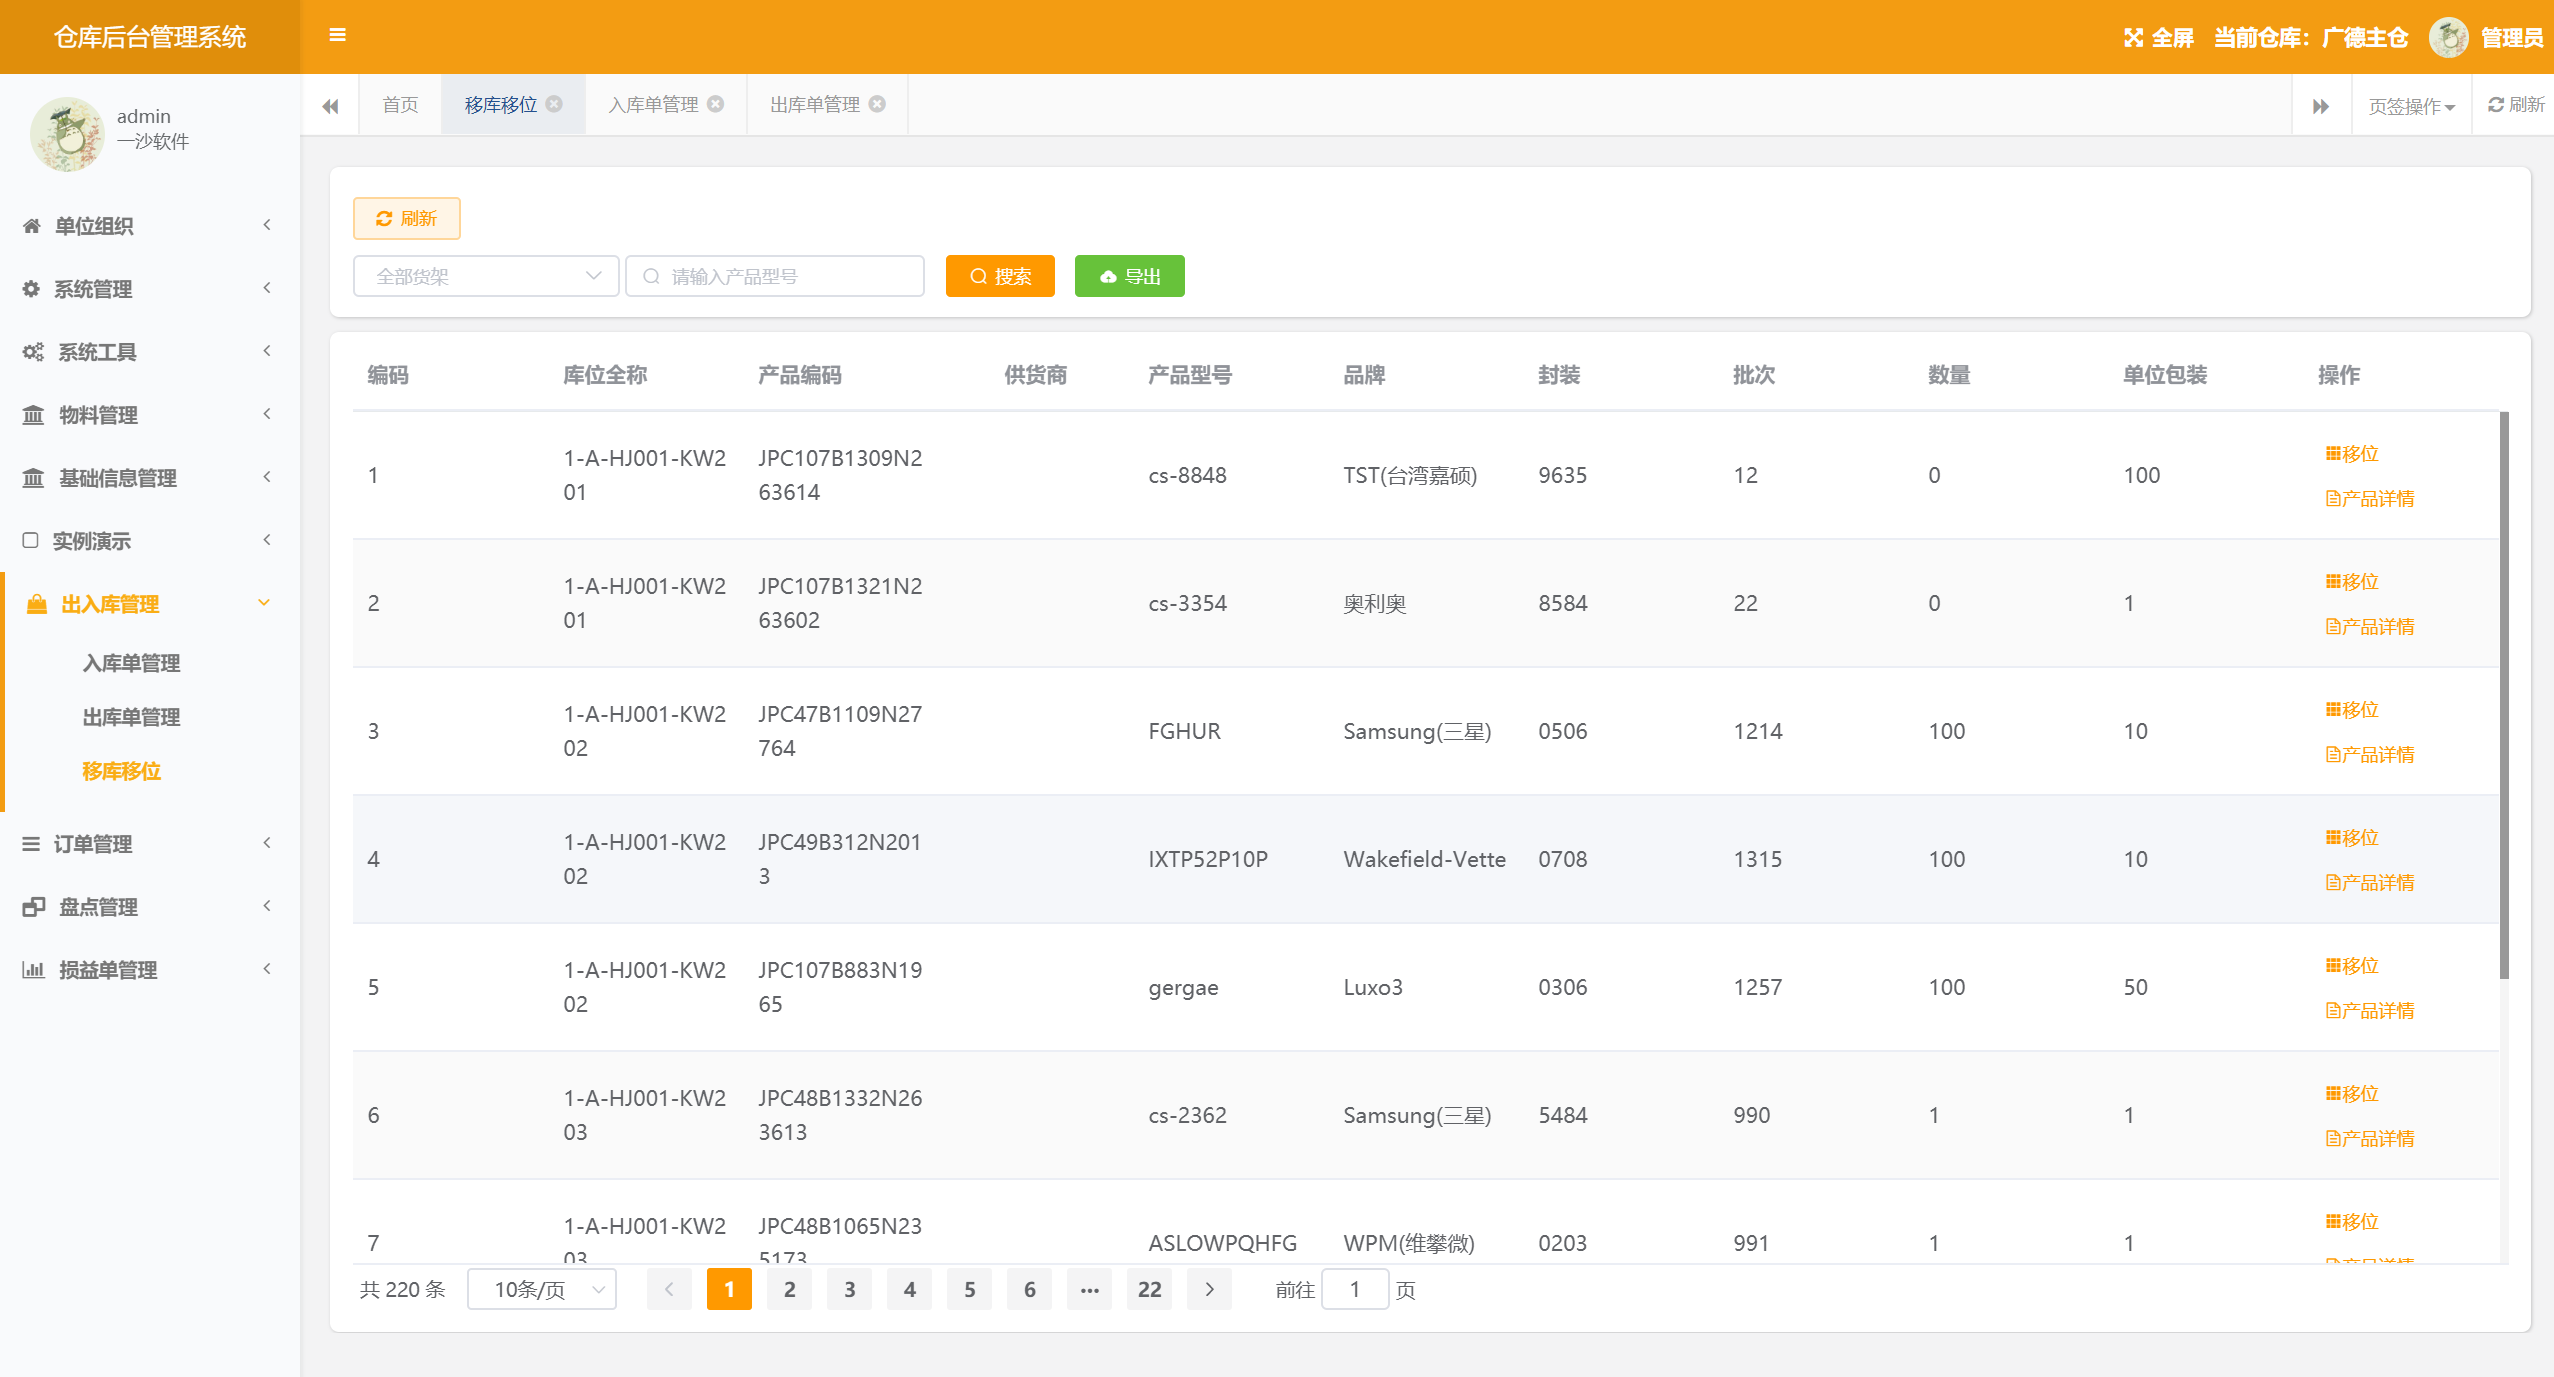
Task: Open 产品详情 for row cs-8848
Action: tap(2370, 498)
